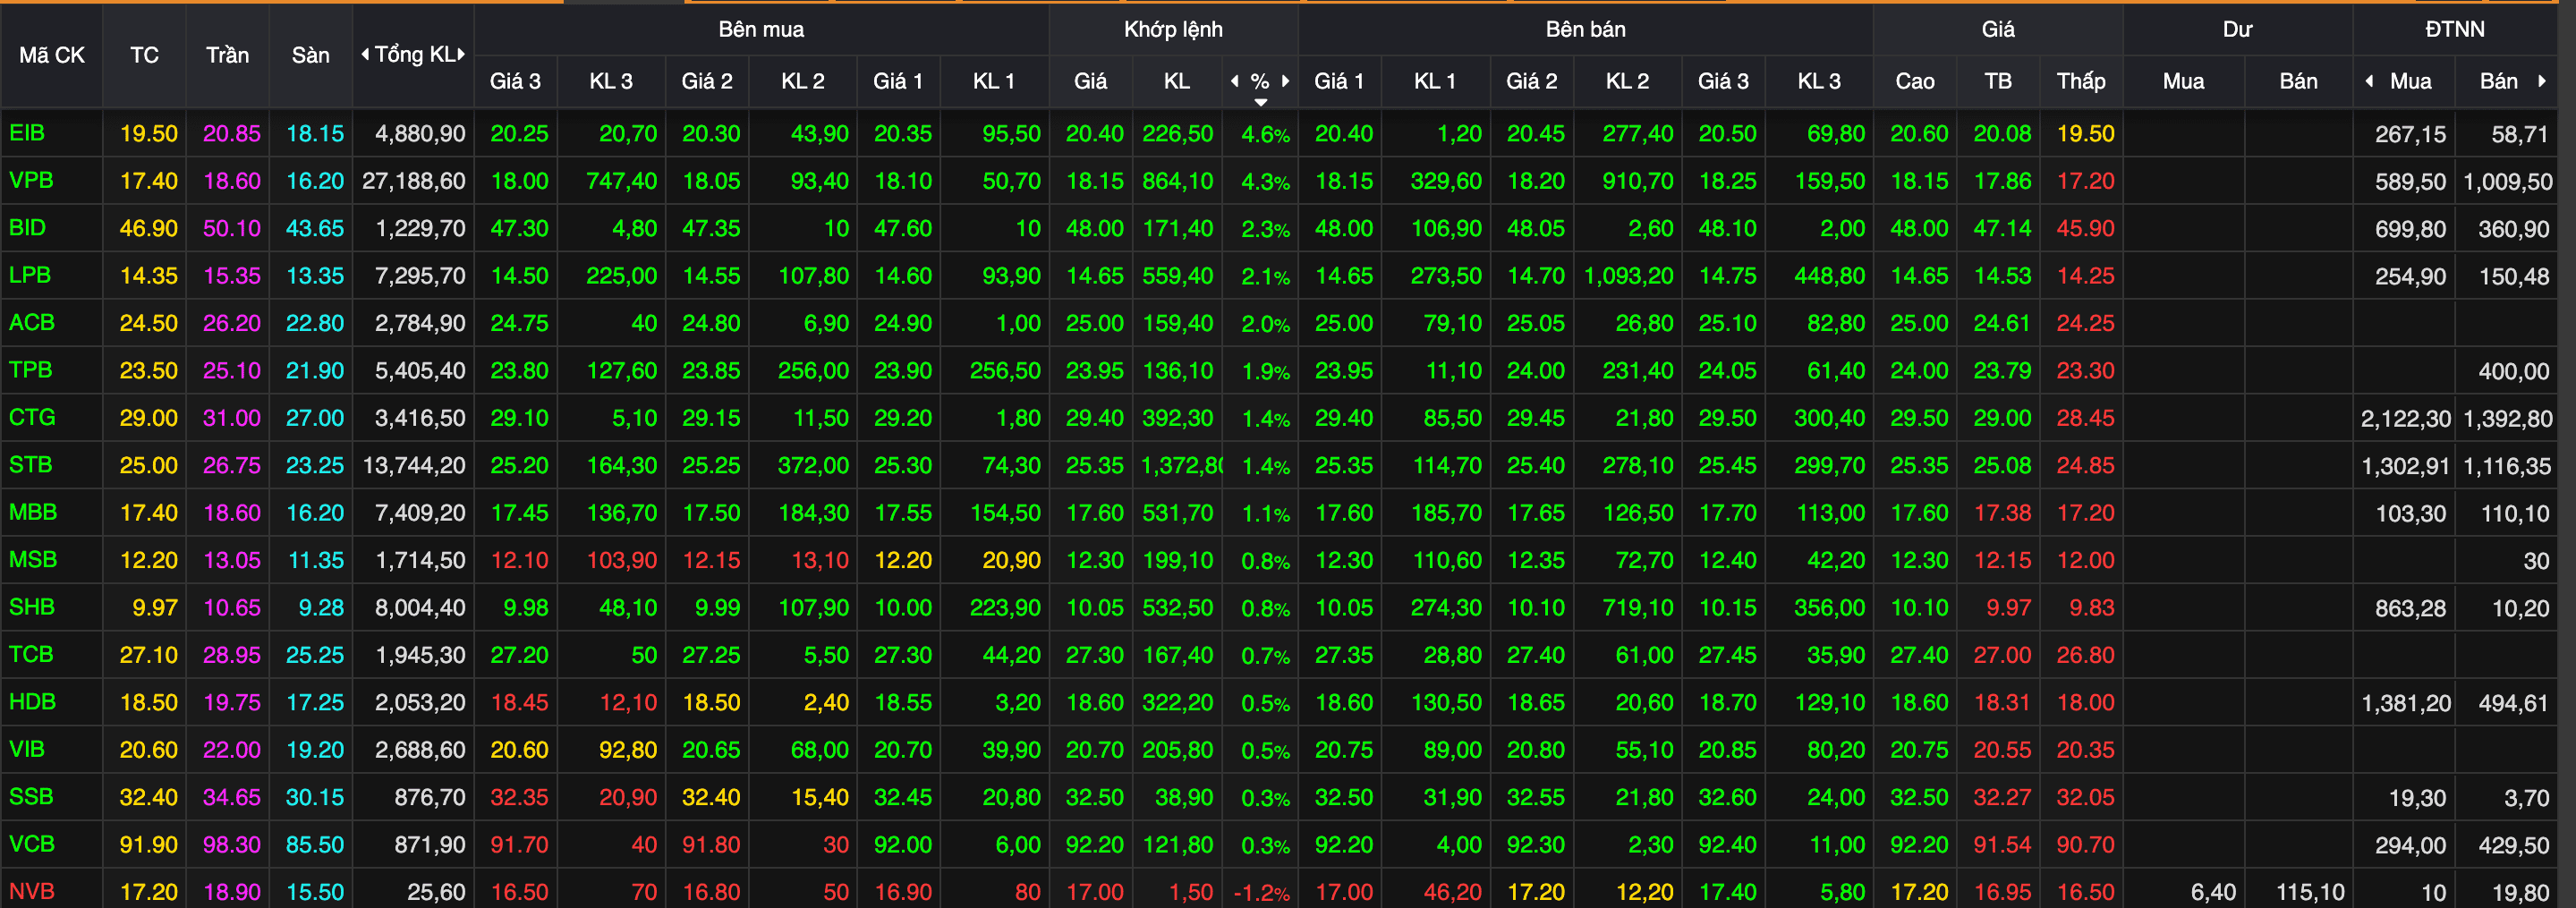Click the Khớp lệnh KL column header
2576x908 pixels.
pos(1177,81)
